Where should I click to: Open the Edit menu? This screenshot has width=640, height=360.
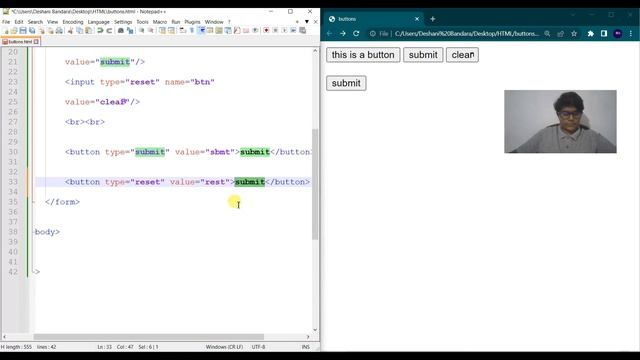(19, 22)
